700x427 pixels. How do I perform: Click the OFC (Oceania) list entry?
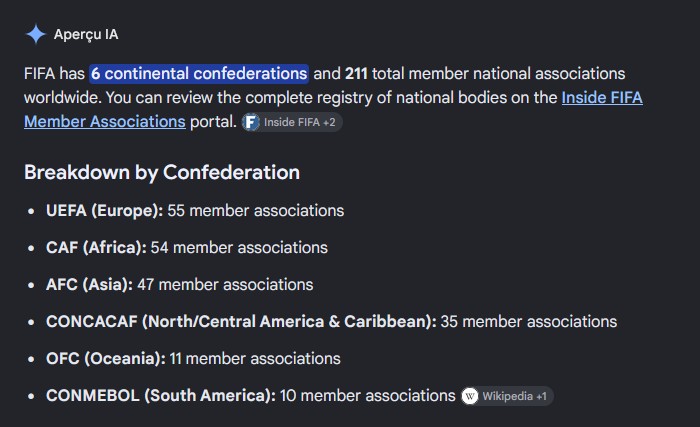point(193,359)
